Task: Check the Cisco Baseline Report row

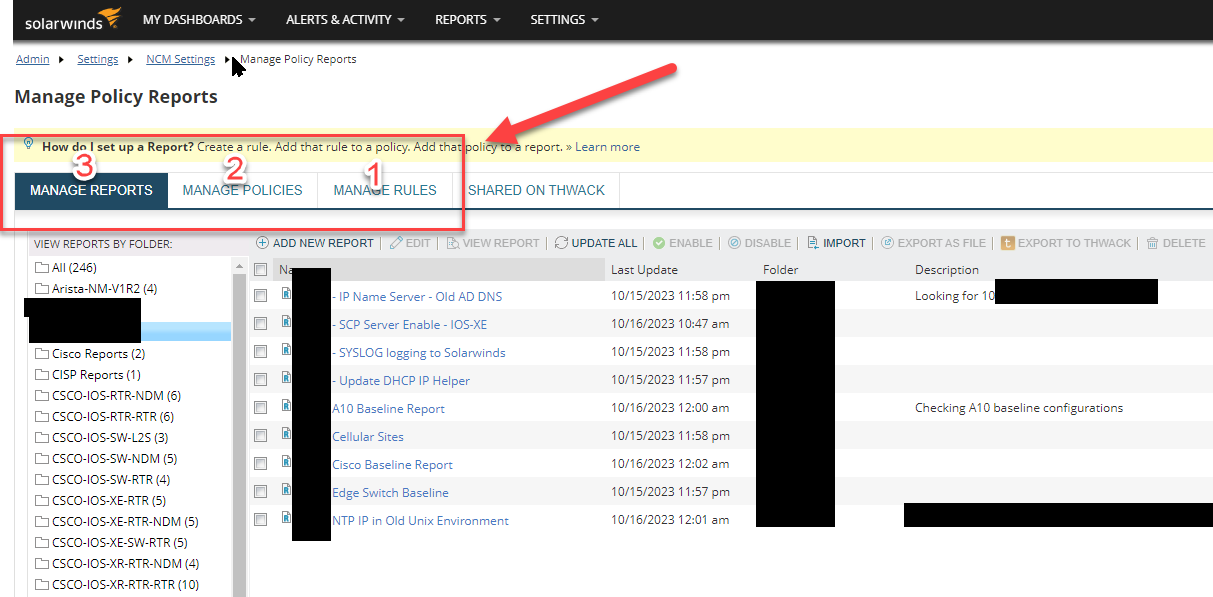Action: [261, 464]
